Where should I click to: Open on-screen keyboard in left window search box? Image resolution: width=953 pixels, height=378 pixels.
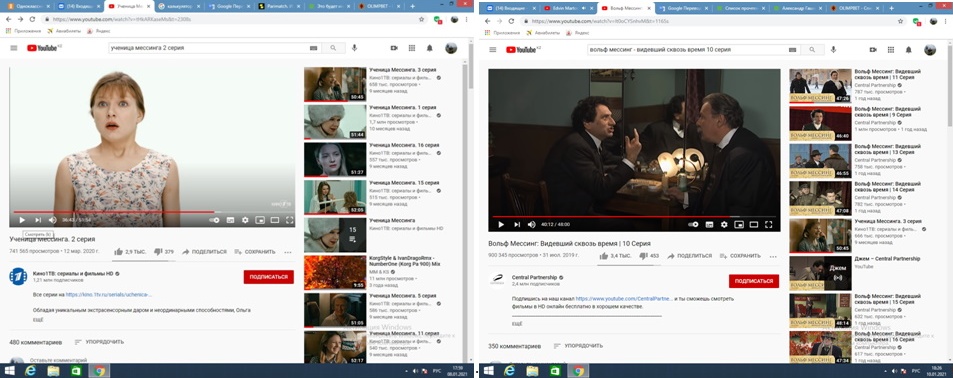coord(314,48)
